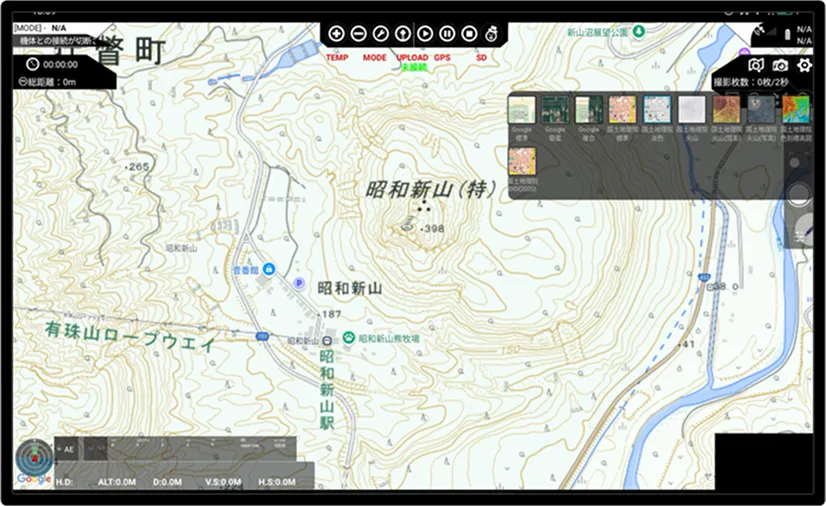Select the 国土地理院 DID map thumbnail

click(522, 161)
